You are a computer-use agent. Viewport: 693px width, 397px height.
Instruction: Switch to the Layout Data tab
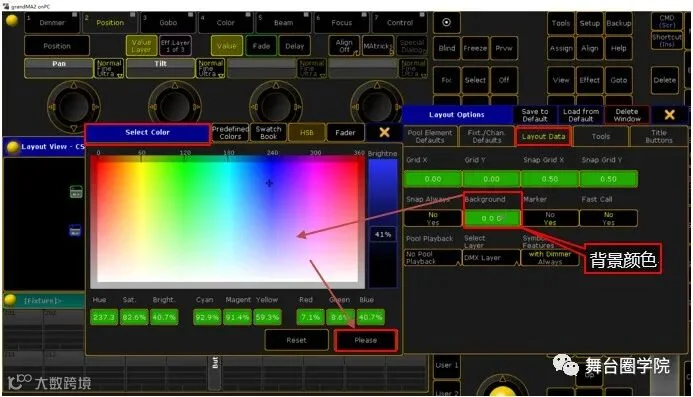pos(543,137)
